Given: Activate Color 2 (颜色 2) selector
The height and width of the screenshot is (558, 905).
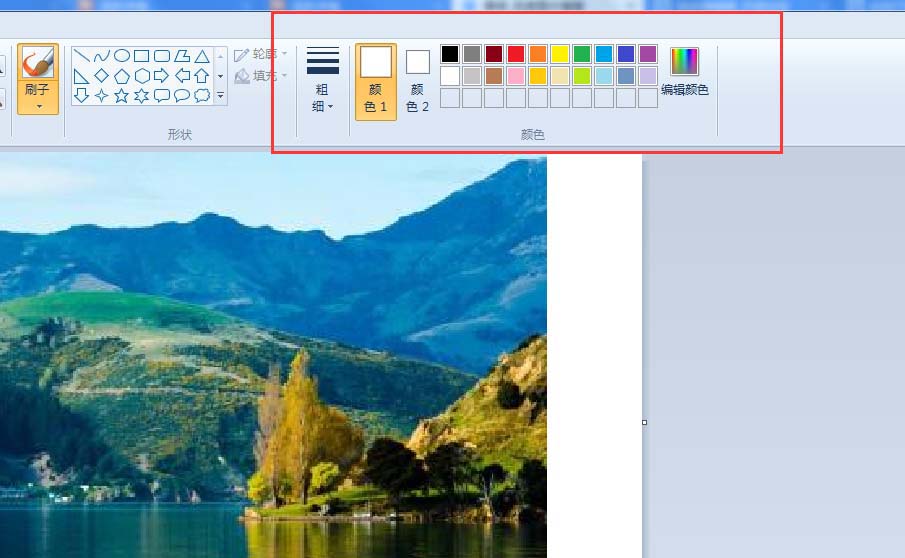Looking at the screenshot, I should pyautogui.click(x=418, y=81).
